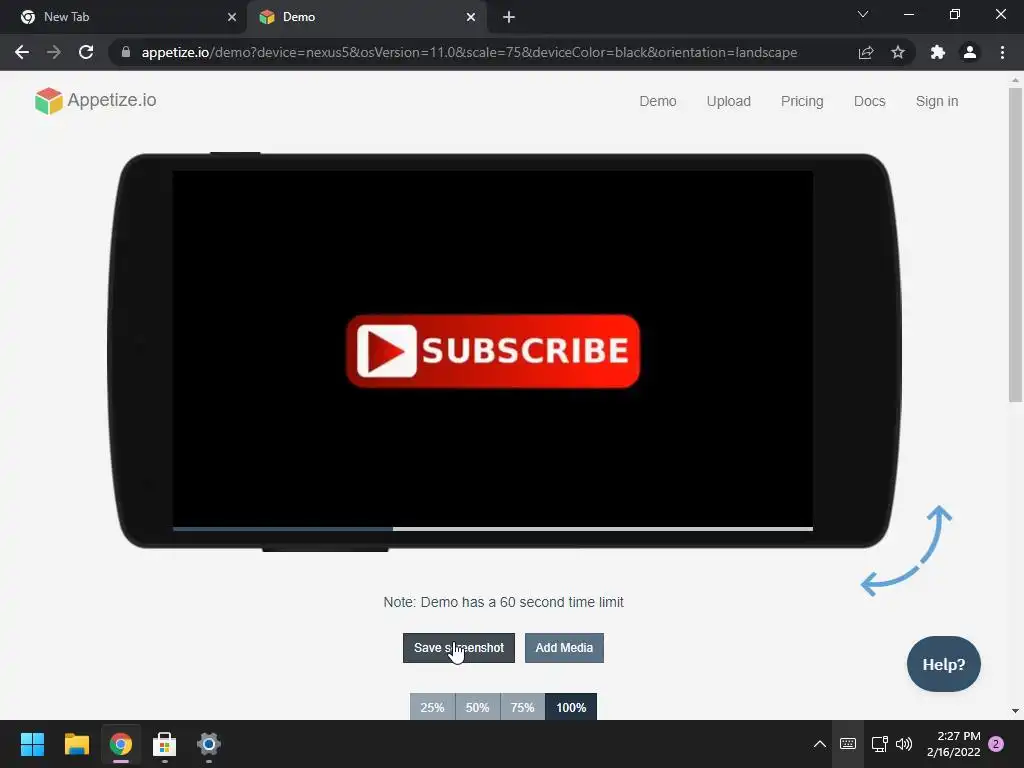Image resolution: width=1024 pixels, height=768 pixels.
Task: Set device scale to 25%
Action: click(x=432, y=707)
